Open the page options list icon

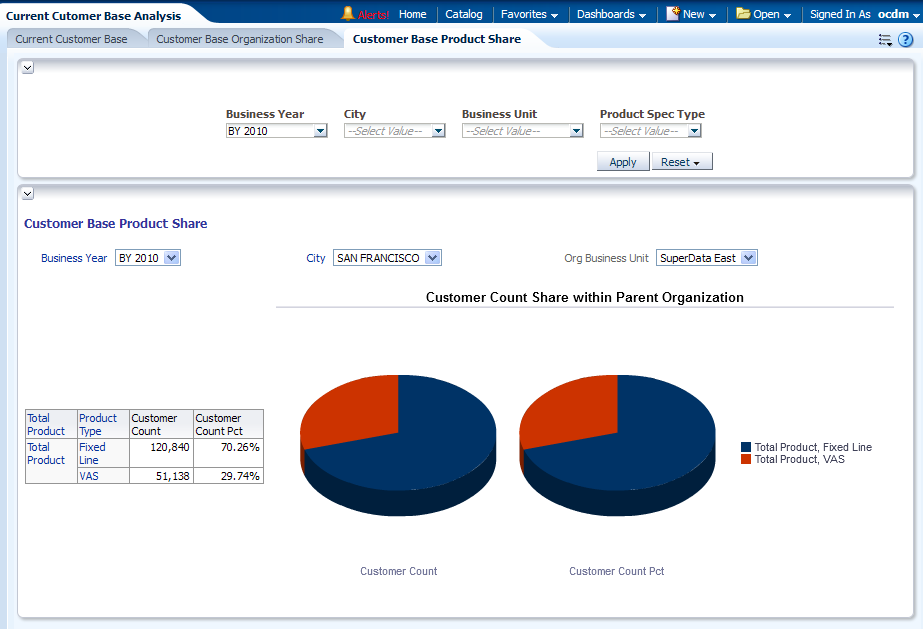[x=885, y=40]
